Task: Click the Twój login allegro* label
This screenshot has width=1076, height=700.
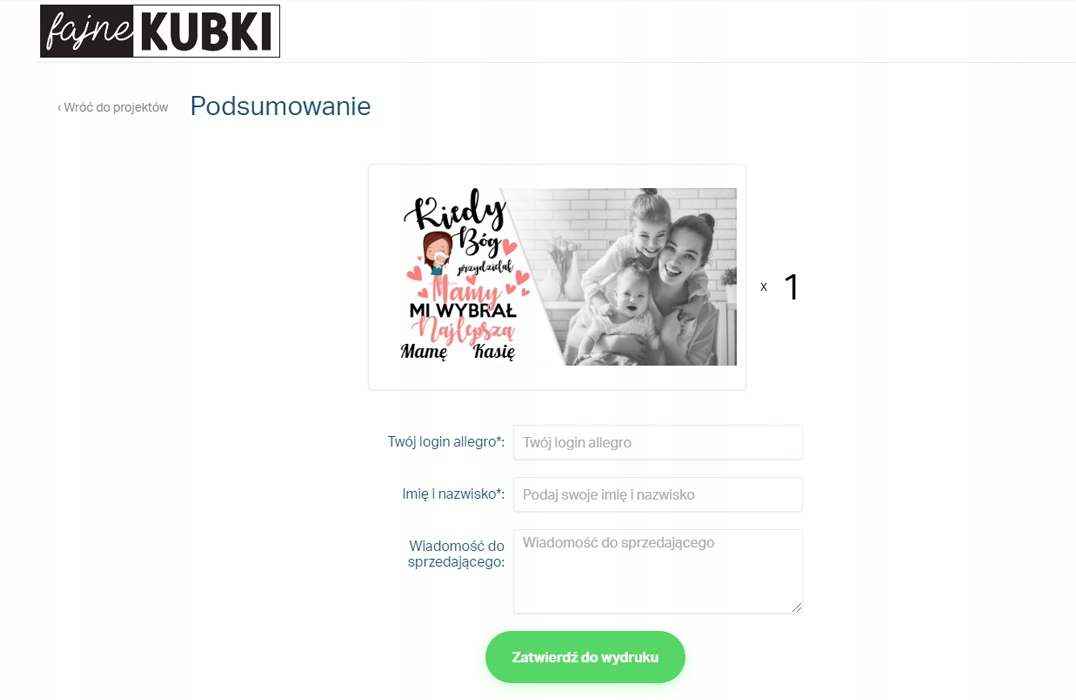Action: coord(446,442)
